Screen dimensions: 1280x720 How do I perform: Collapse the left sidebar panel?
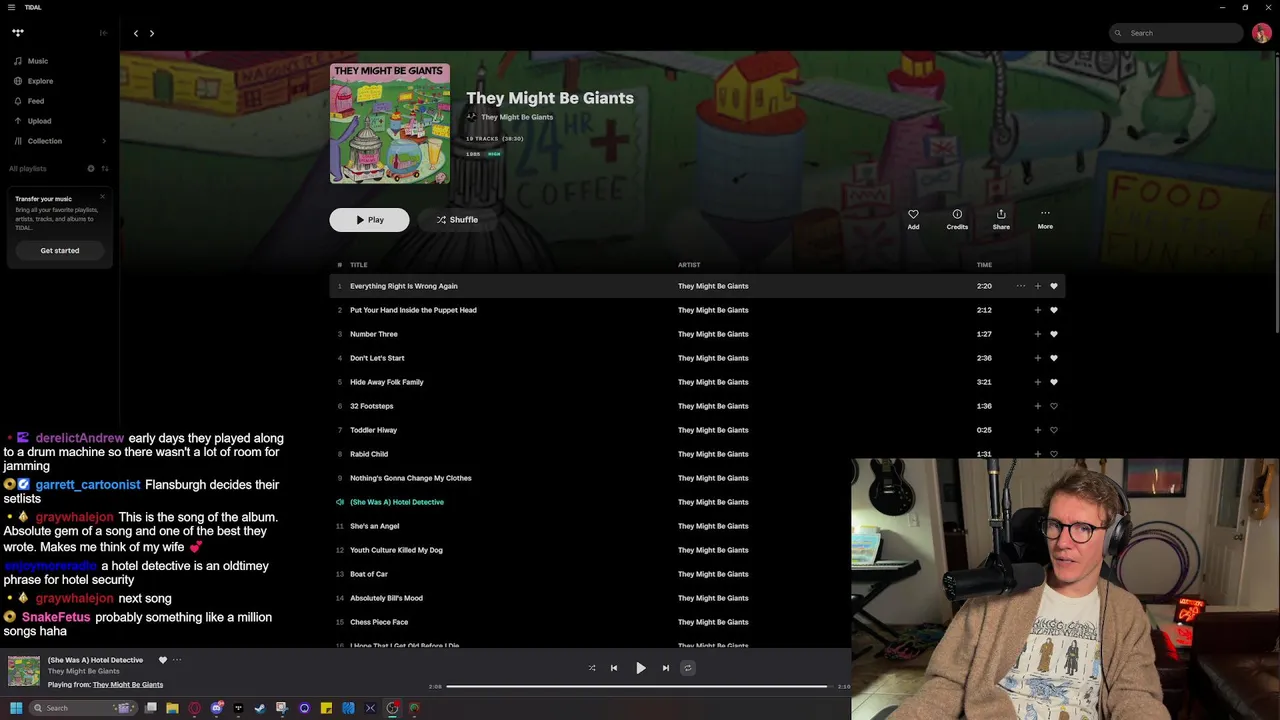coord(103,33)
